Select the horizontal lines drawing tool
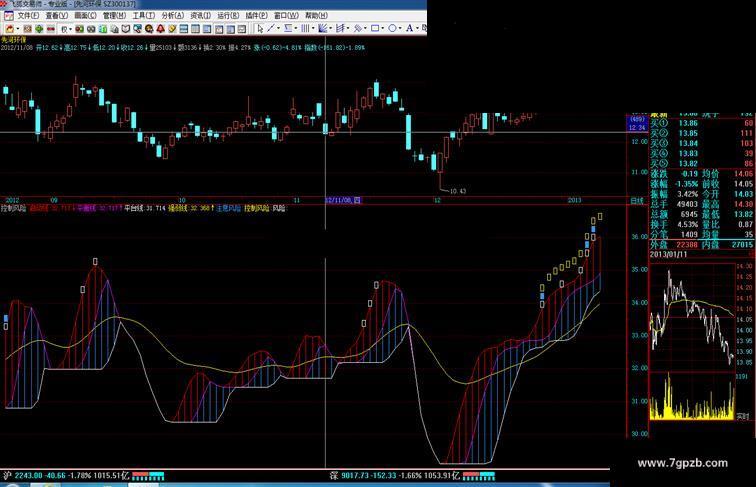This screenshot has height=487, width=756. (287, 28)
